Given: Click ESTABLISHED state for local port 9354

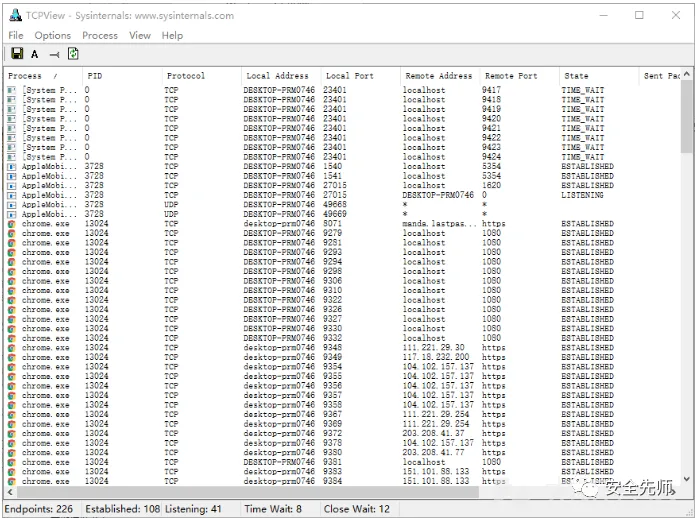Looking at the screenshot, I should click(587, 367).
